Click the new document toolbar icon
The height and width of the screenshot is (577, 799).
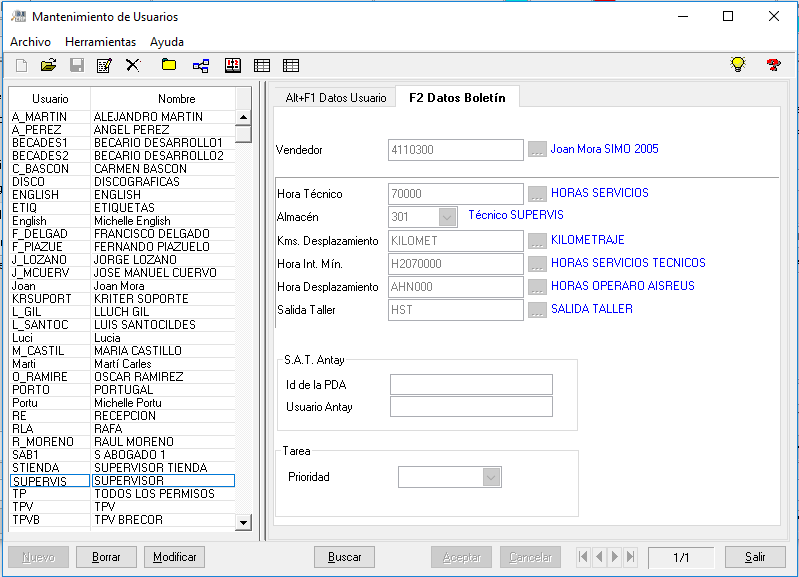coord(21,65)
